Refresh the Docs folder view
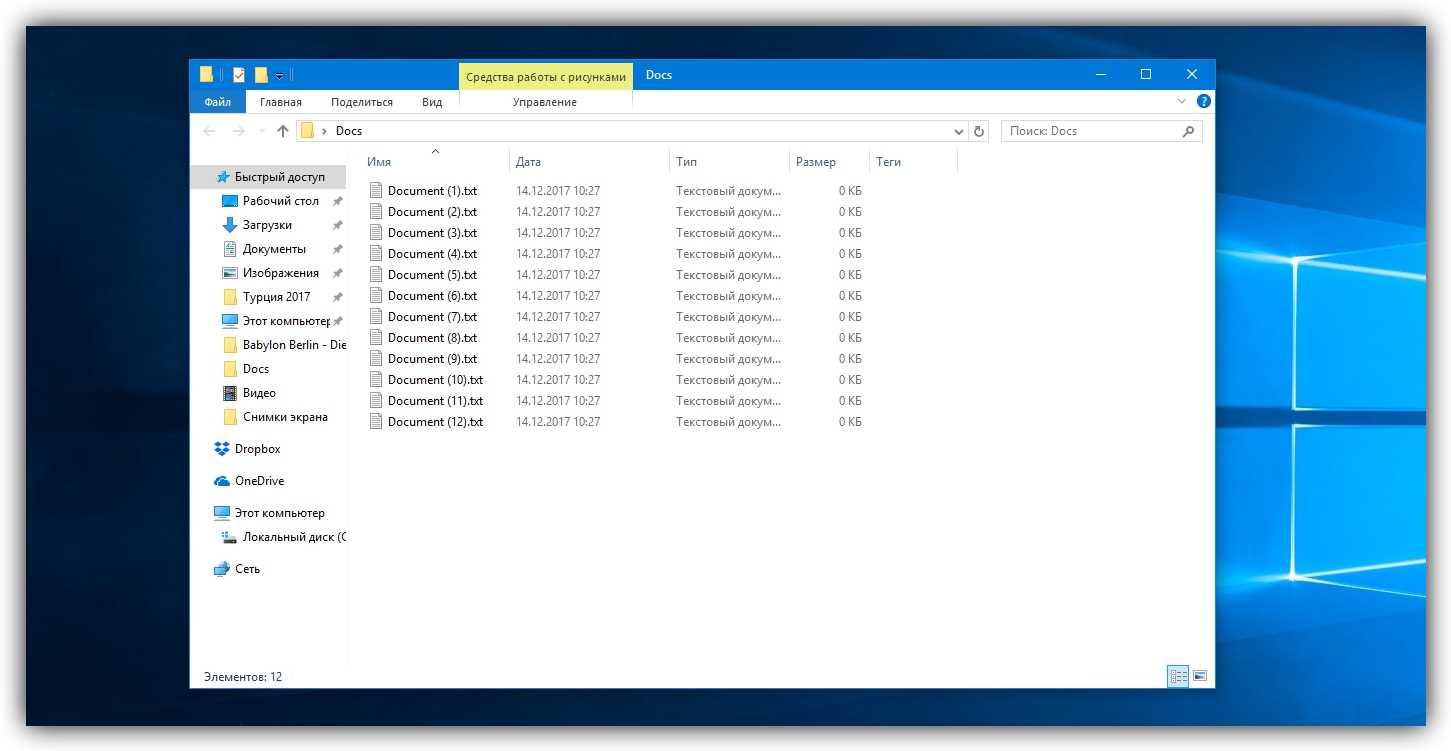The width and height of the screenshot is (1451, 751). point(979,131)
